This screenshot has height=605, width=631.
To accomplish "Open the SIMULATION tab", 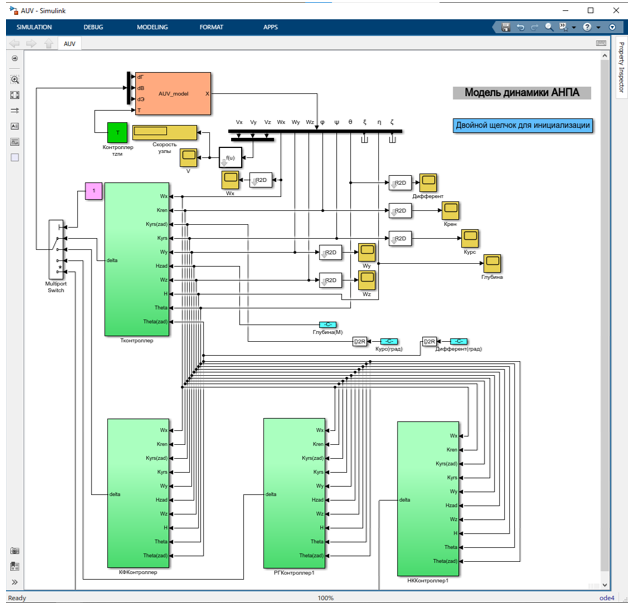I will pyautogui.click(x=34, y=27).
